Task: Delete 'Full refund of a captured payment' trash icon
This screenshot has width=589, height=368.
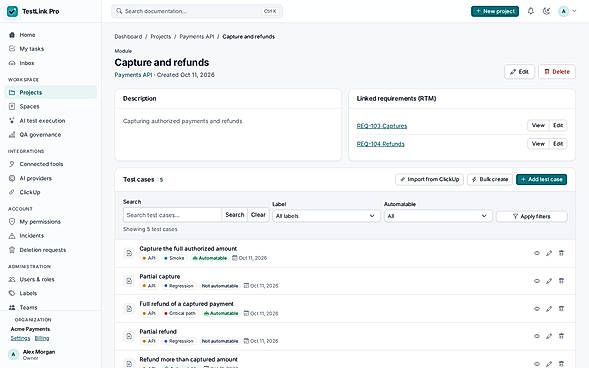Action: pos(561,309)
